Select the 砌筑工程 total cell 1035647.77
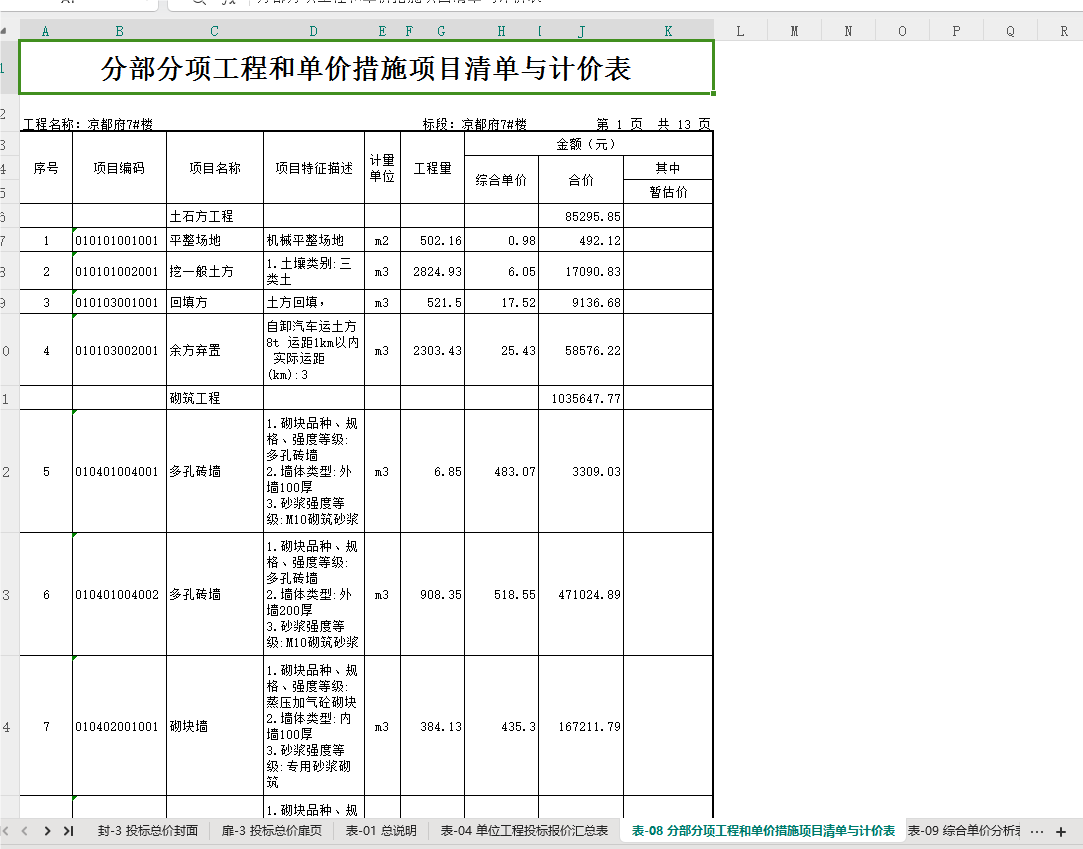 (x=581, y=399)
